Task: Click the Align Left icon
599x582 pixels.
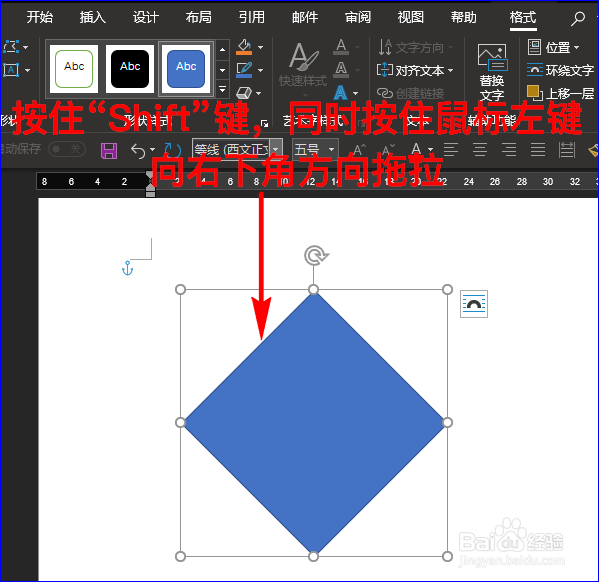Action: click(451, 150)
